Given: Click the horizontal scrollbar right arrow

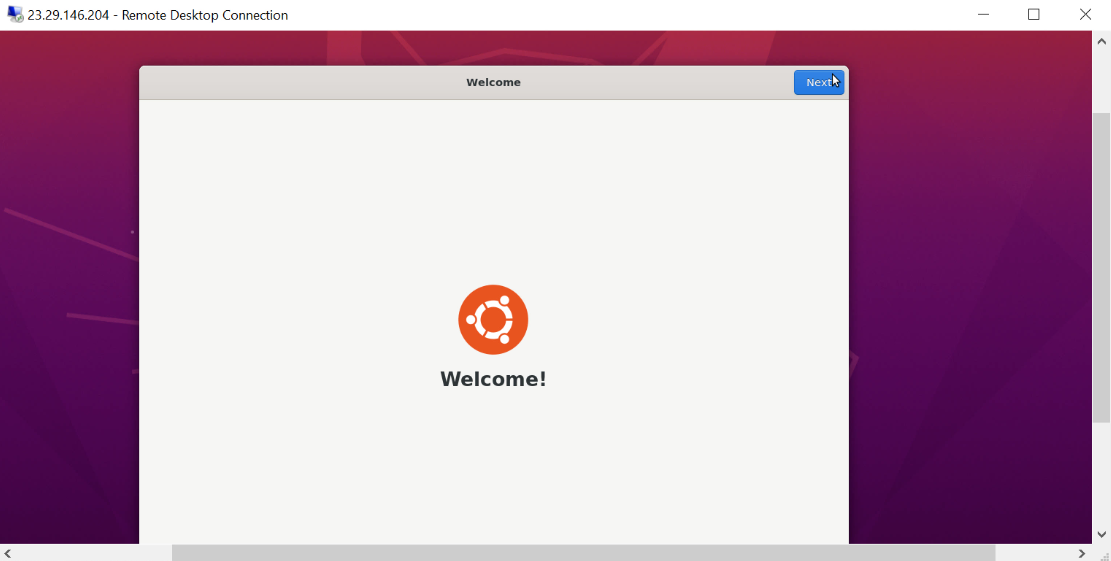Looking at the screenshot, I should click(1082, 553).
